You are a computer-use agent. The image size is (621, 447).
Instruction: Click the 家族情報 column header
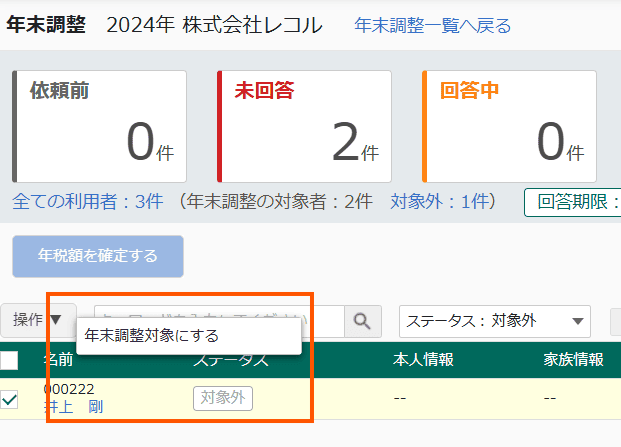[x=573, y=360]
